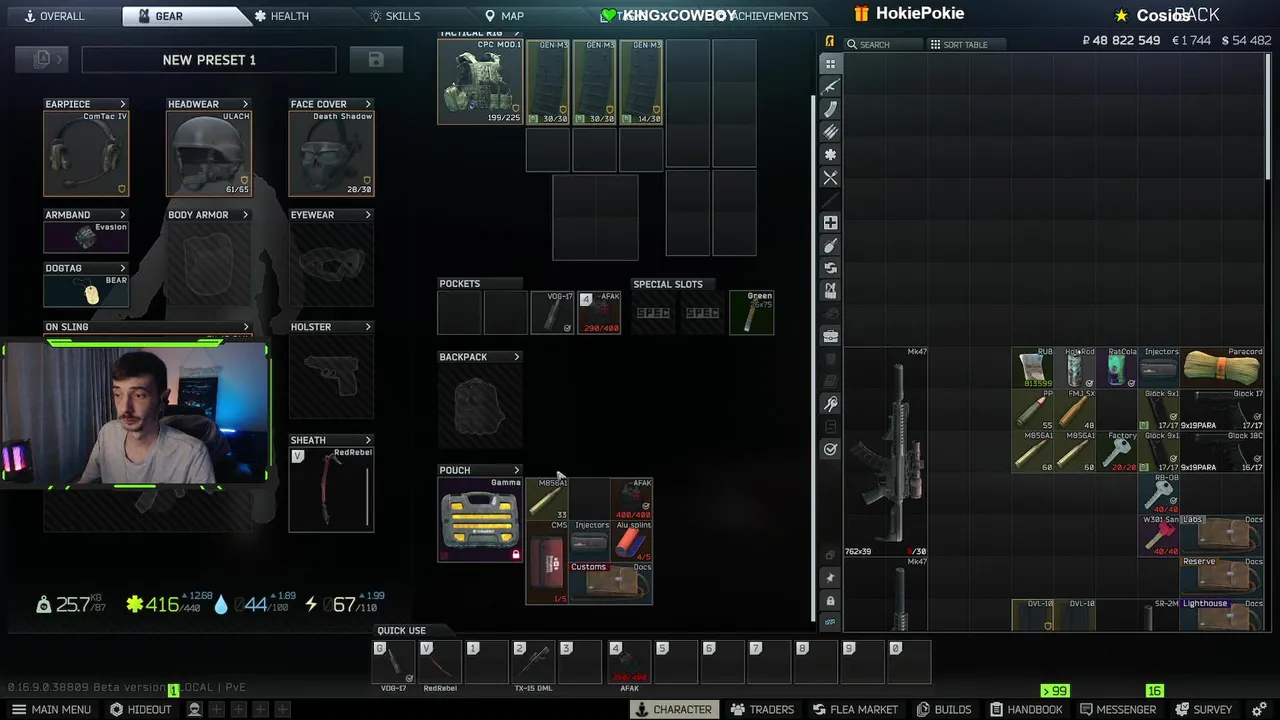Click the New Preset 1 name field

tap(209, 60)
